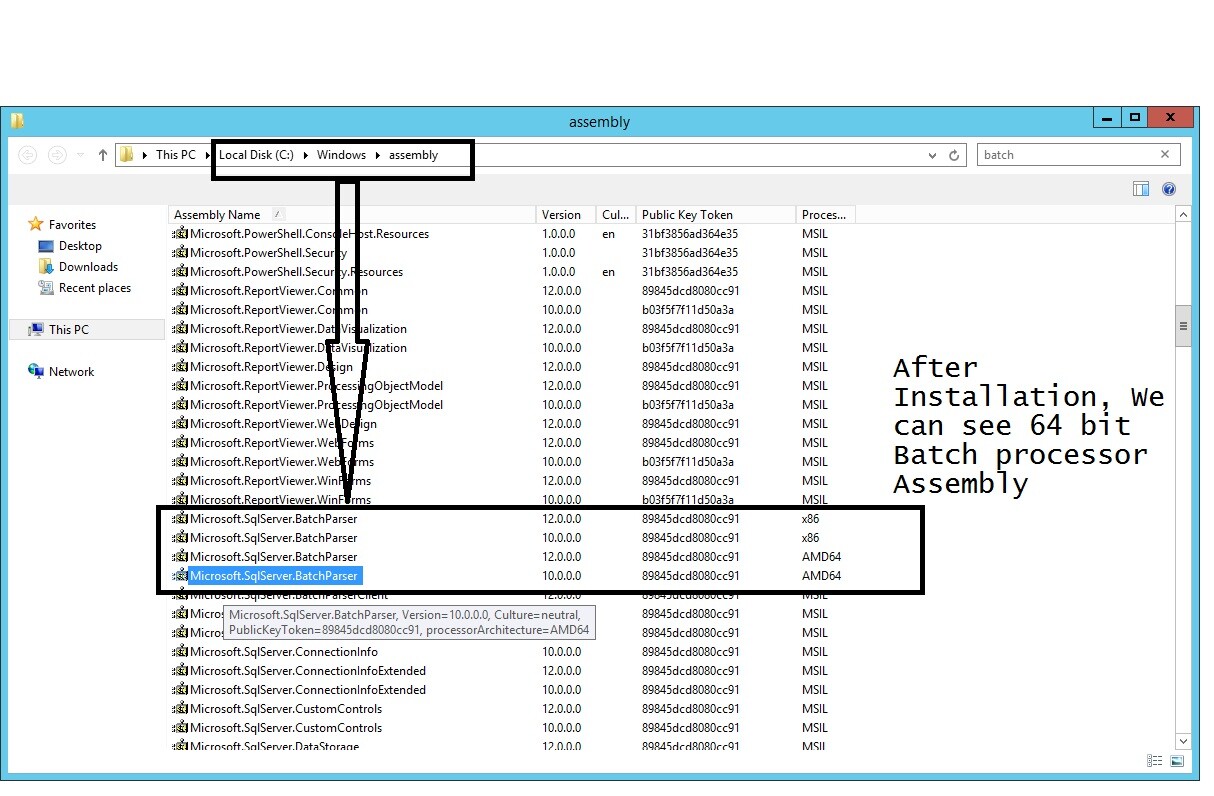Sort by Culture column header

coord(617,215)
